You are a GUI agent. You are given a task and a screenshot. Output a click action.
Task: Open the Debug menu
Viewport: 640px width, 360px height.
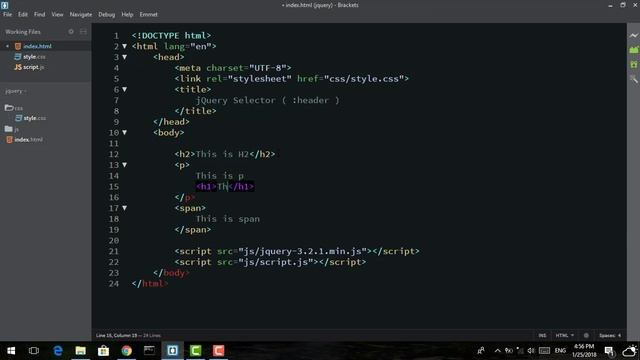[x=107, y=14]
